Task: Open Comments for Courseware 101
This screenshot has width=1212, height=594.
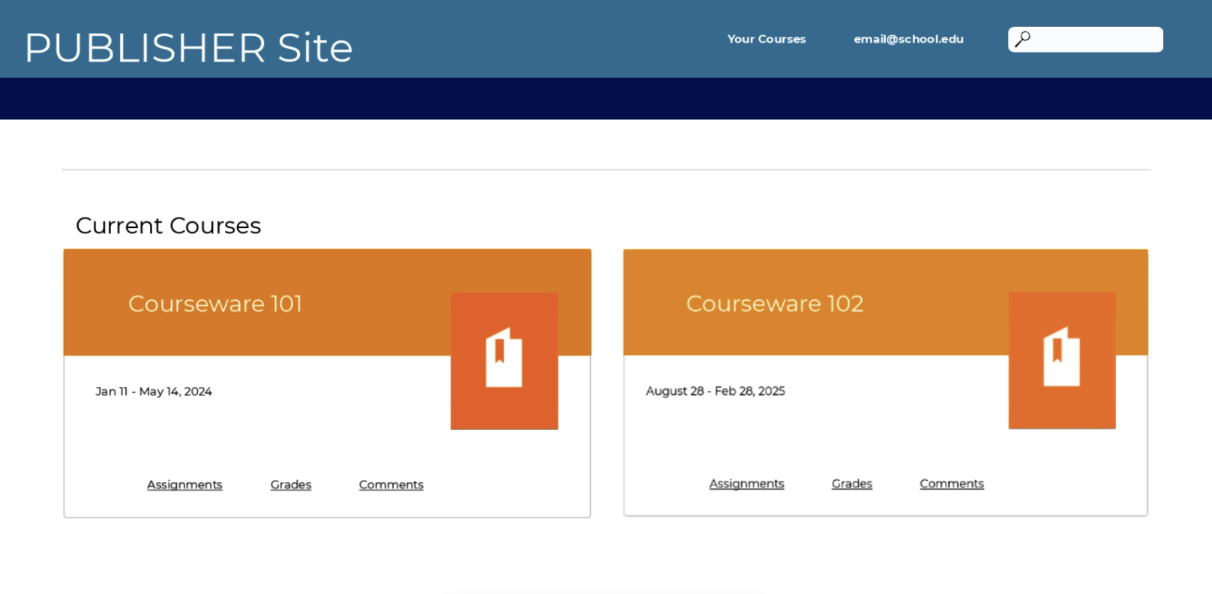Action: point(391,484)
